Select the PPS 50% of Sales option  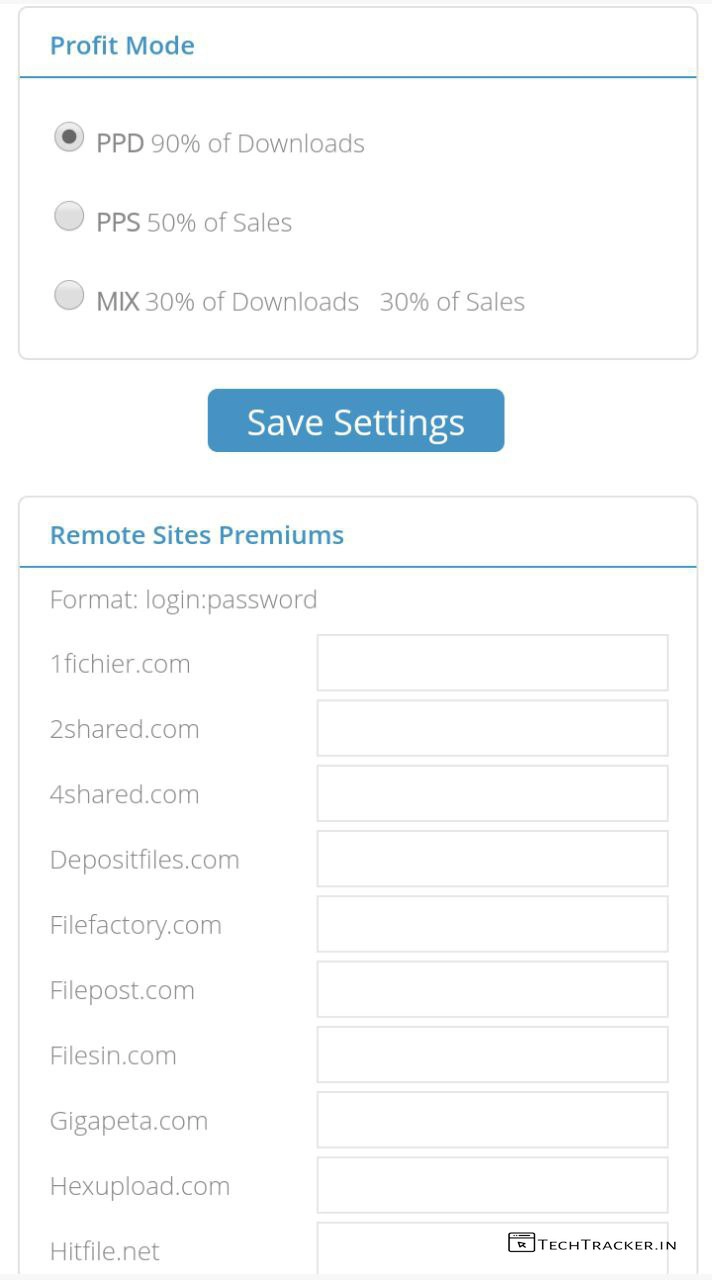(69, 216)
